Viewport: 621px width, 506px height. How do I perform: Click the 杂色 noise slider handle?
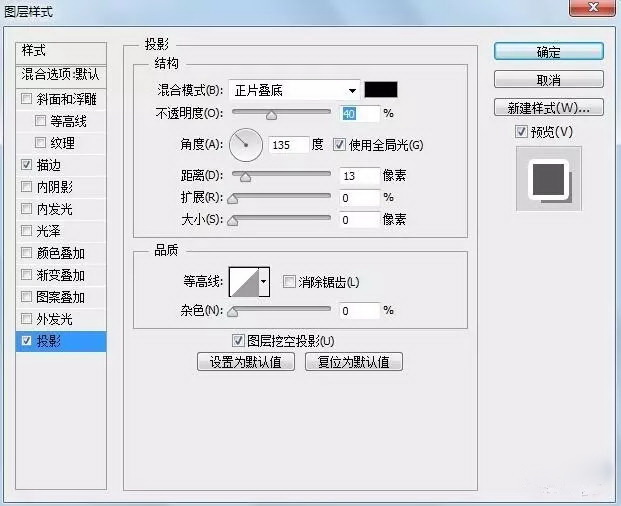tap(233, 312)
